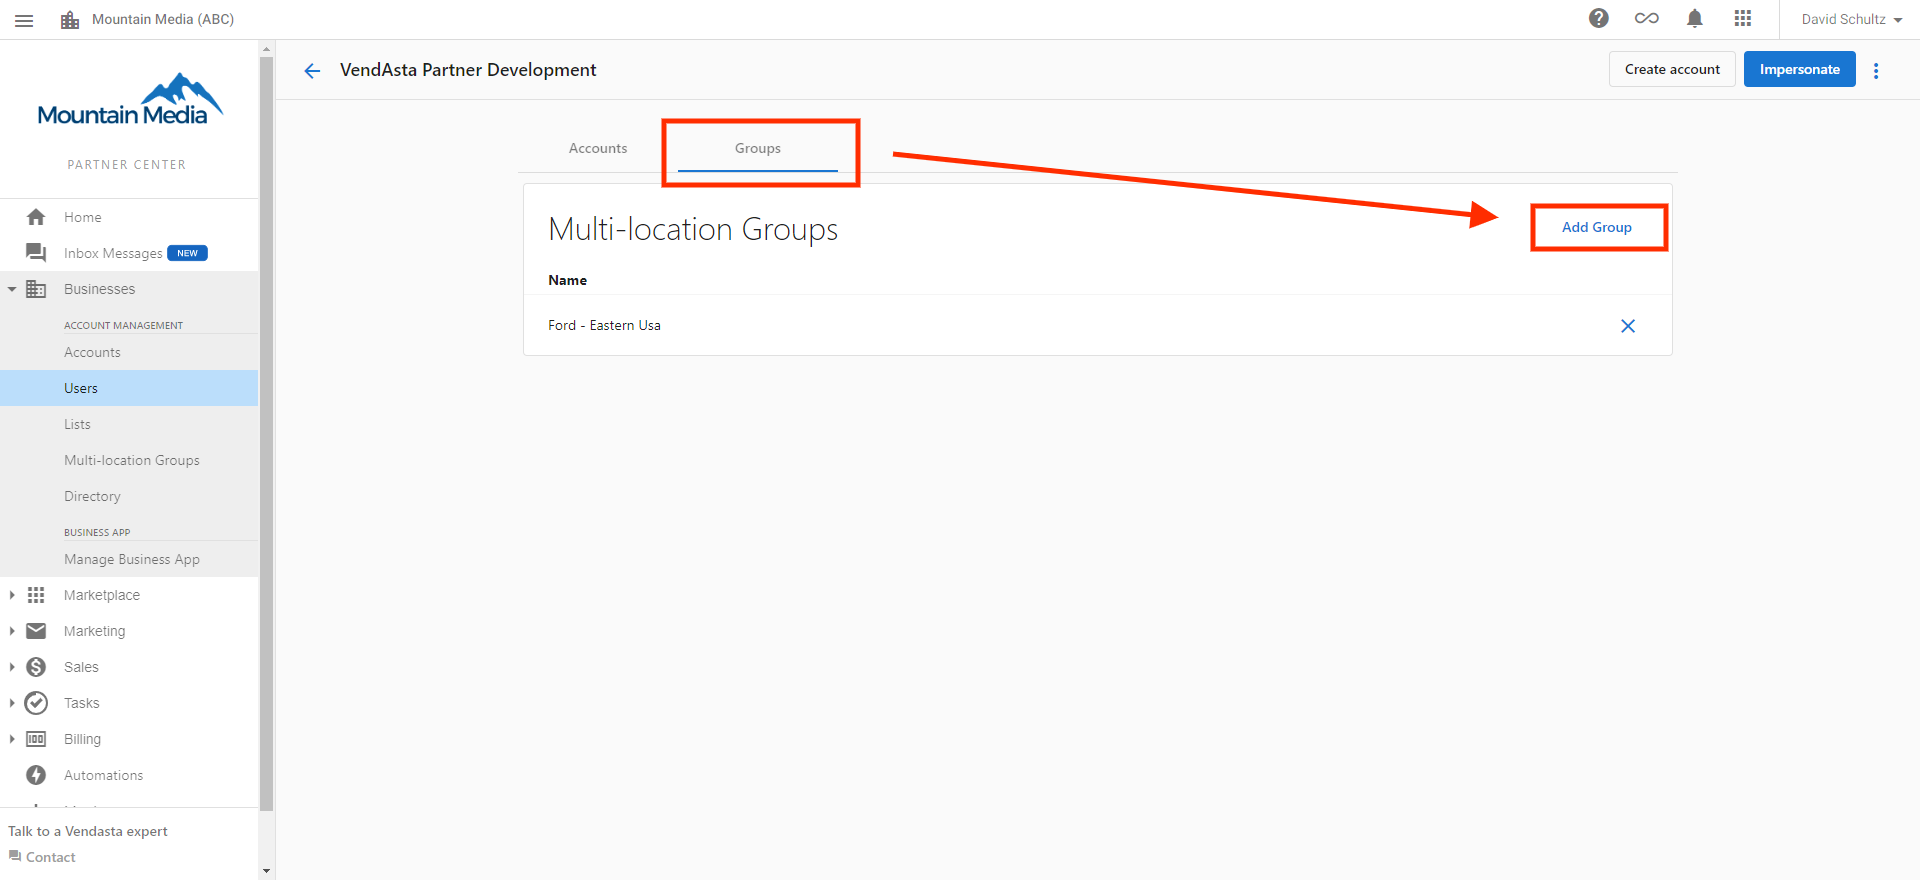Screen dimensions: 1920x880
Task: Open the apps grid launcher
Action: [1743, 18]
